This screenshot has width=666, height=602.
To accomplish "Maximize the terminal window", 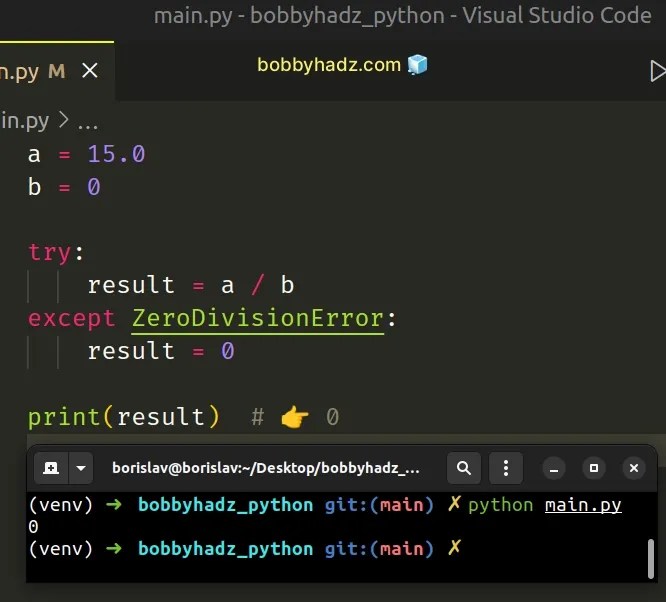I will tap(594, 468).
